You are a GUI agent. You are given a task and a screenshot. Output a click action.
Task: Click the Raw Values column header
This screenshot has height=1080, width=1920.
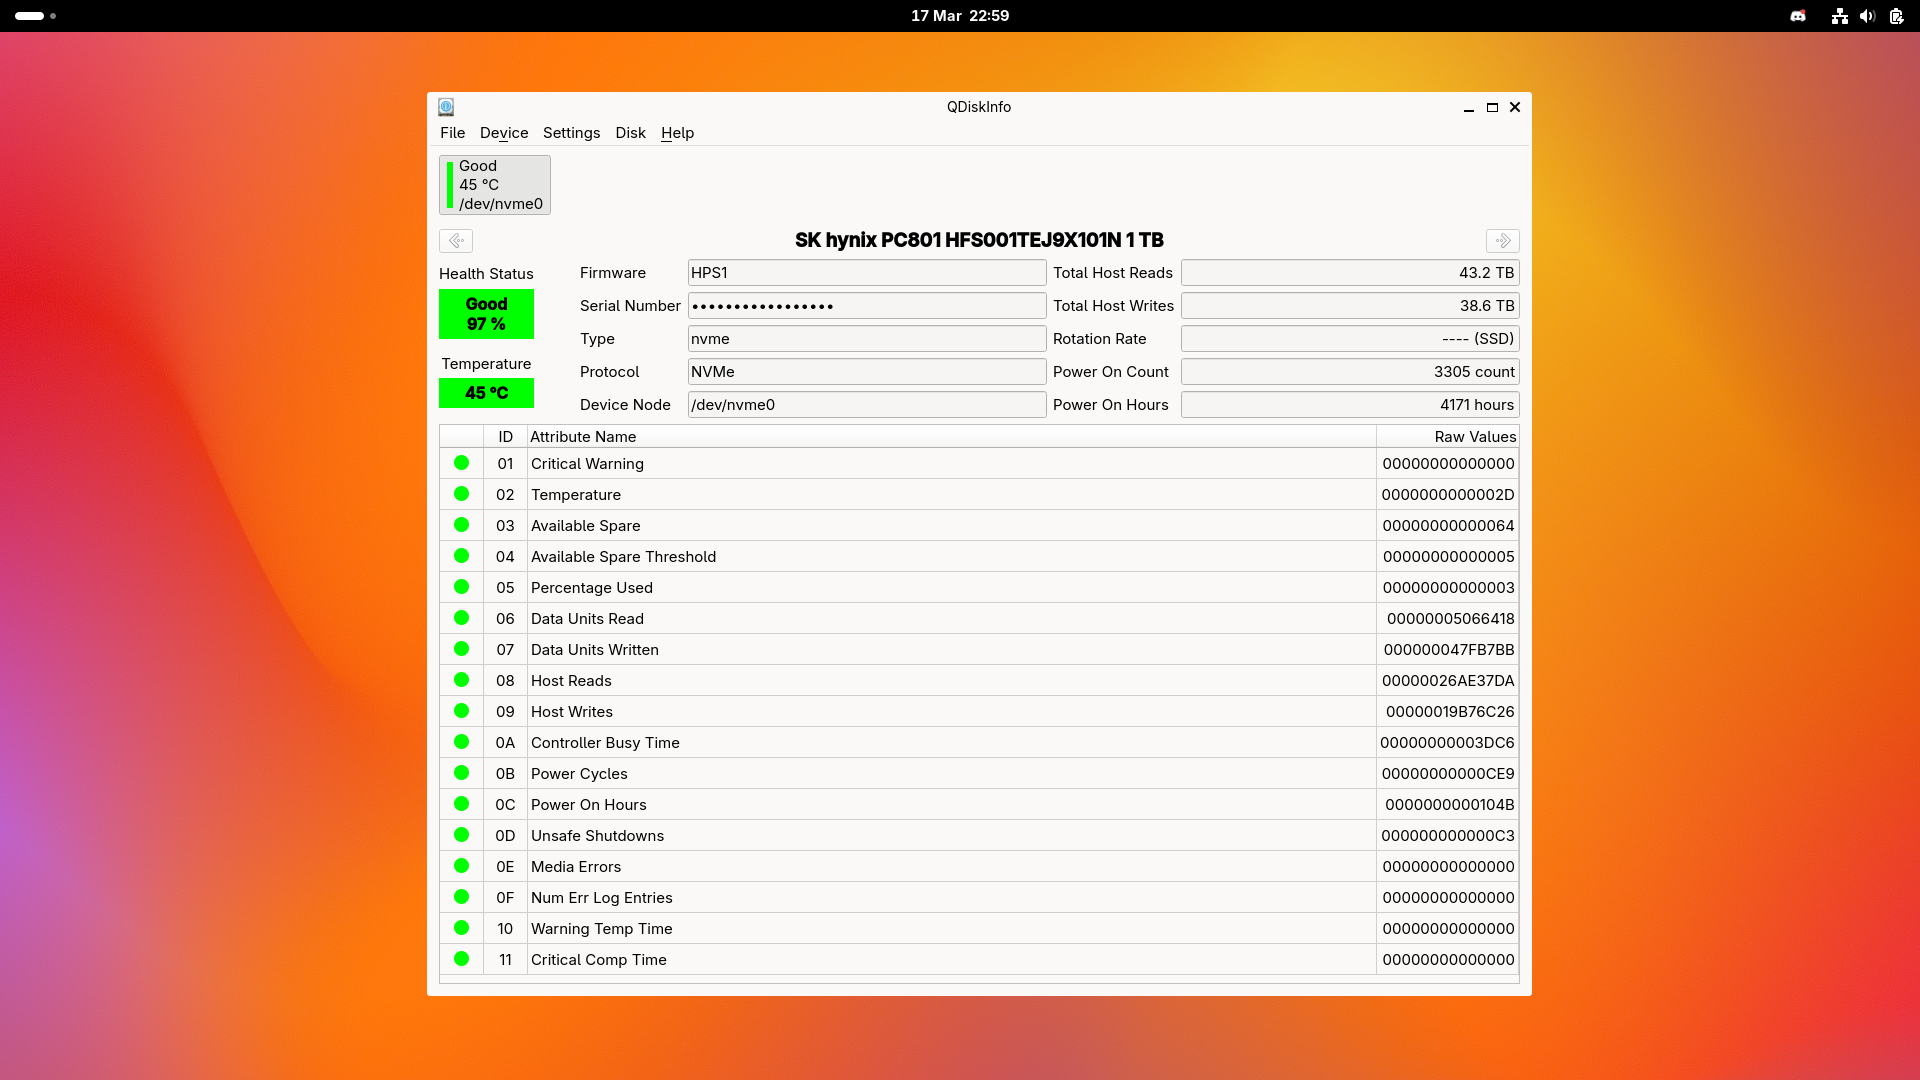point(1447,437)
